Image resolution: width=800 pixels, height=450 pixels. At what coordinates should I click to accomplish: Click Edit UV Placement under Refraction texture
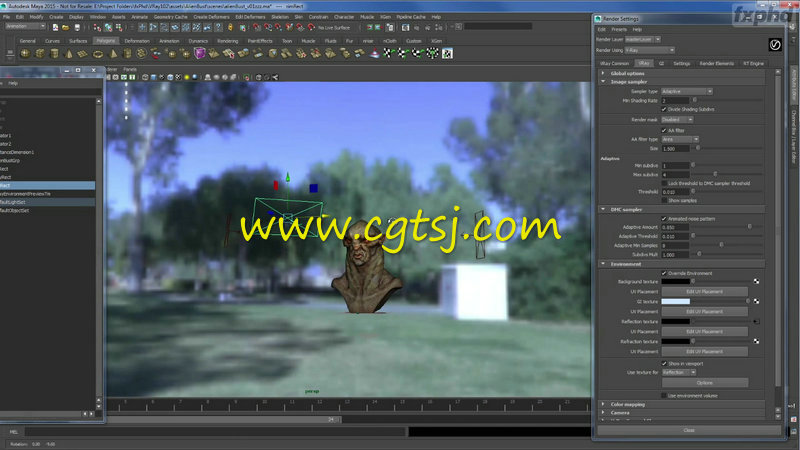(705, 351)
